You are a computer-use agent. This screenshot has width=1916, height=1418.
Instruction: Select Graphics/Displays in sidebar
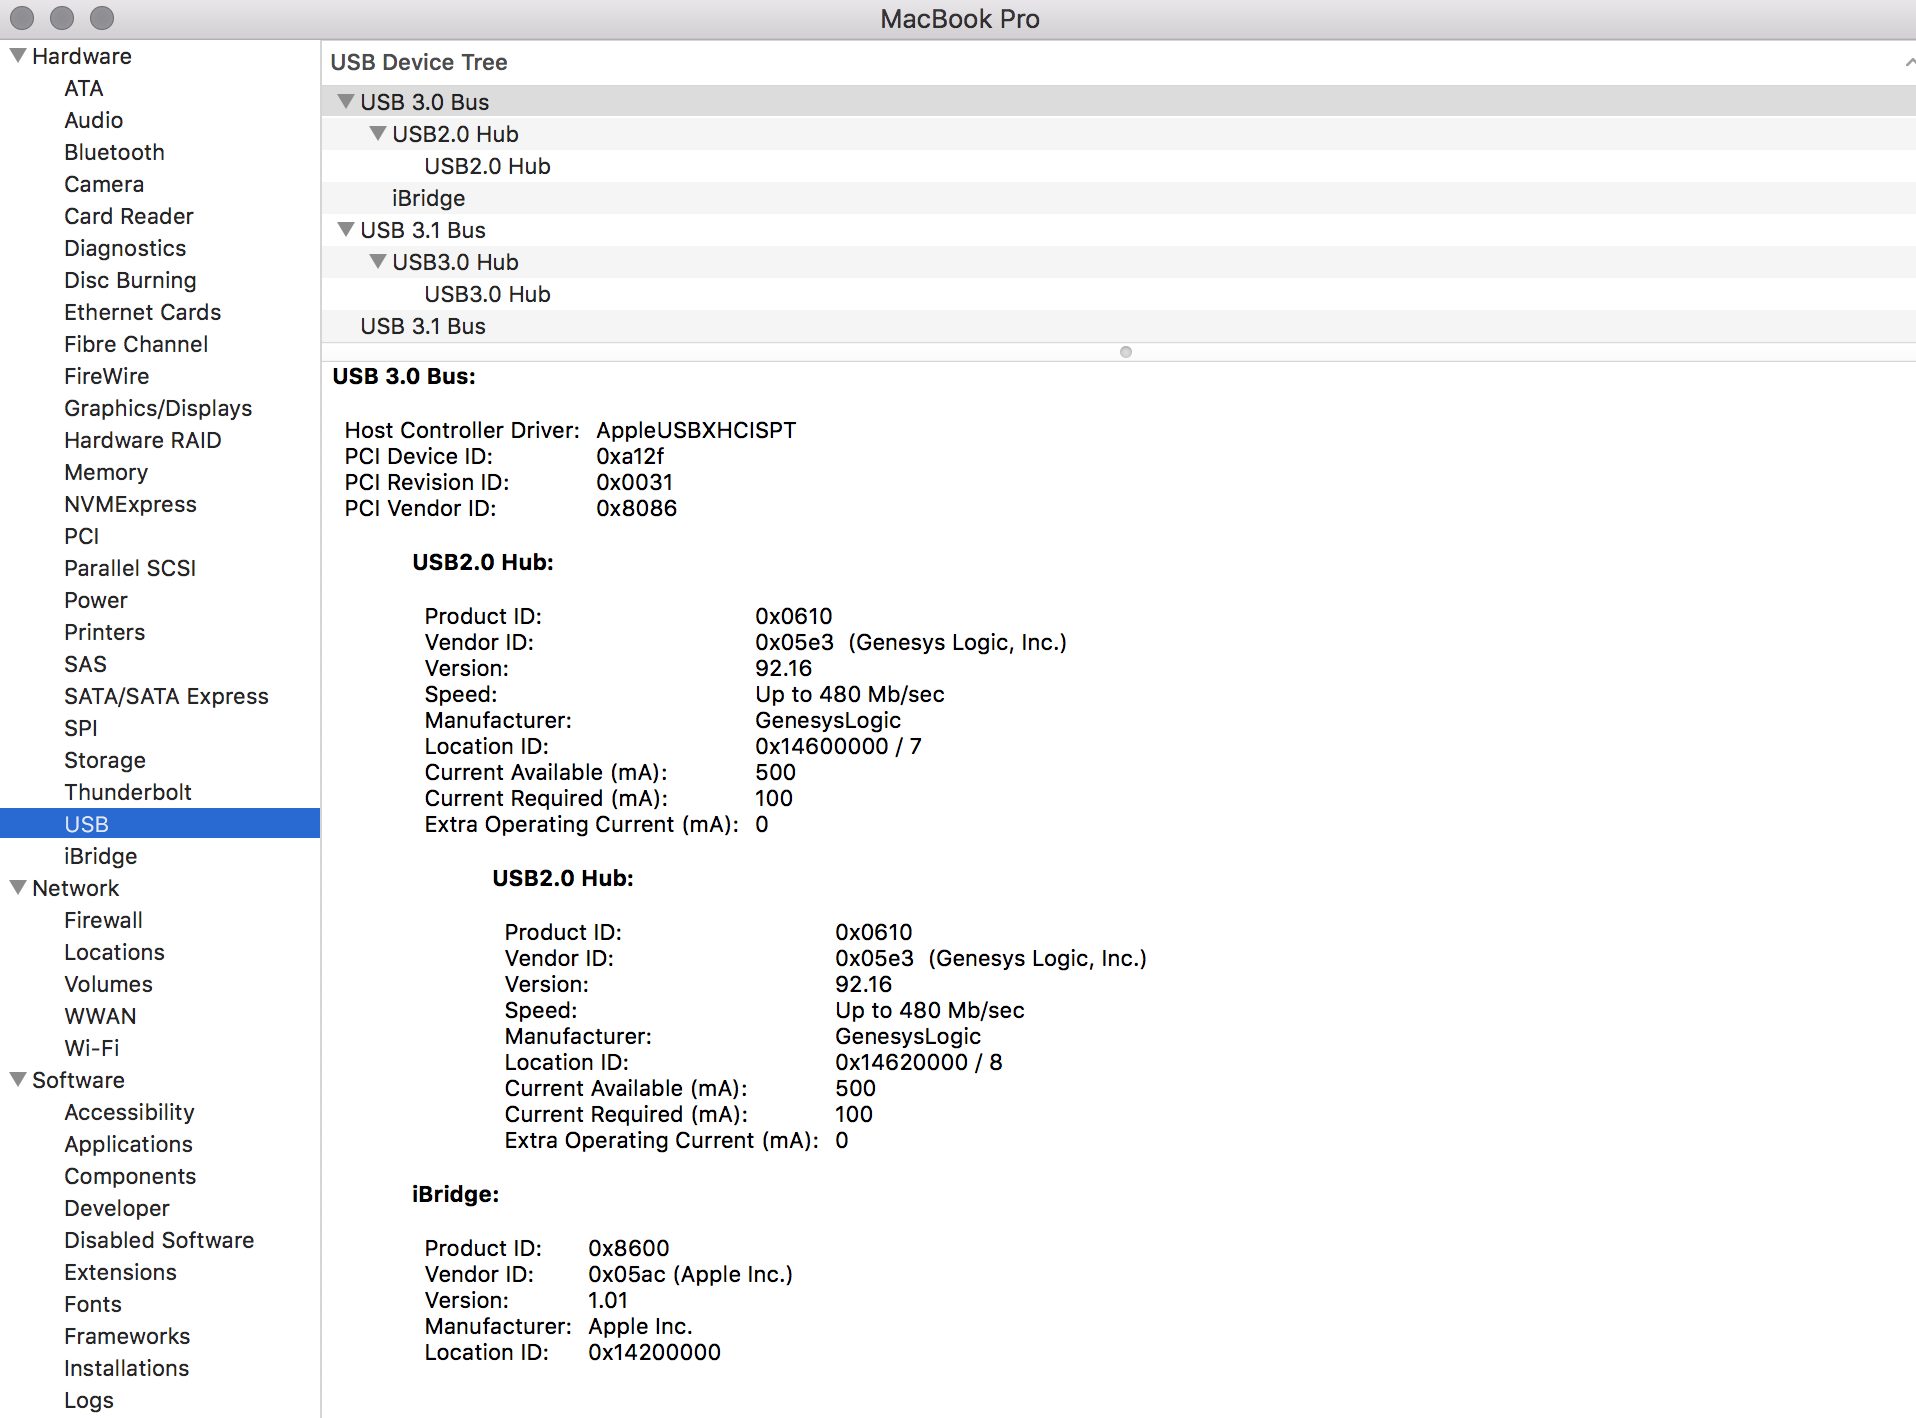tap(158, 408)
